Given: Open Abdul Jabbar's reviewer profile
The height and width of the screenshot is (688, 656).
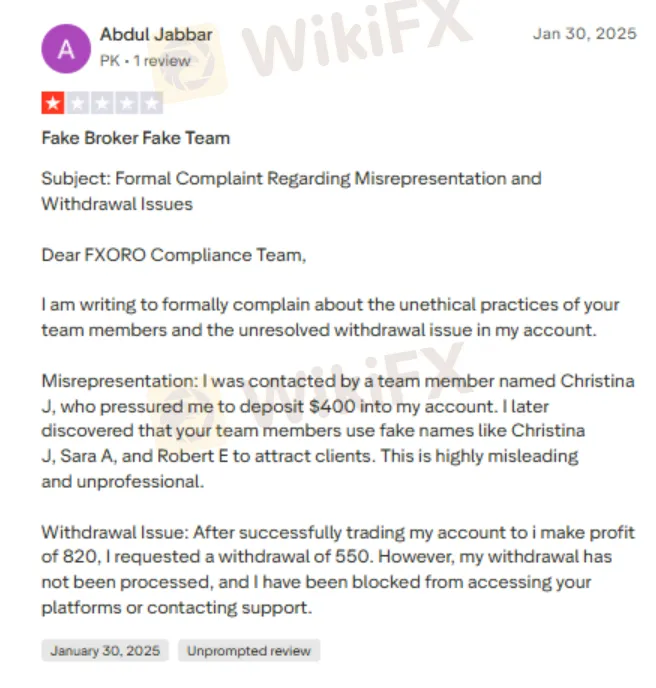Looking at the screenshot, I should tap(156, 34).
